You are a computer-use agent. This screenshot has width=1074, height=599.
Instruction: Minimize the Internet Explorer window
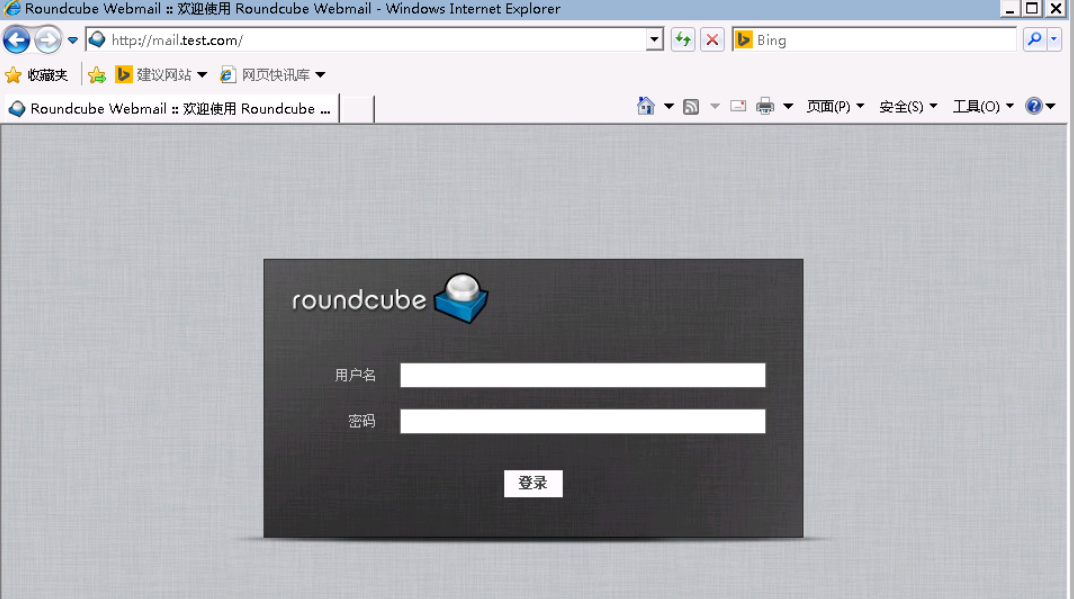(x=1010, y=8)
